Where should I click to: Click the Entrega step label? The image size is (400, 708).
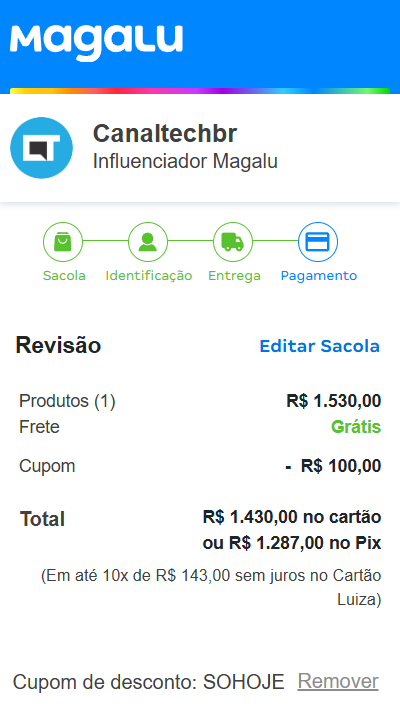coord(234,276)
